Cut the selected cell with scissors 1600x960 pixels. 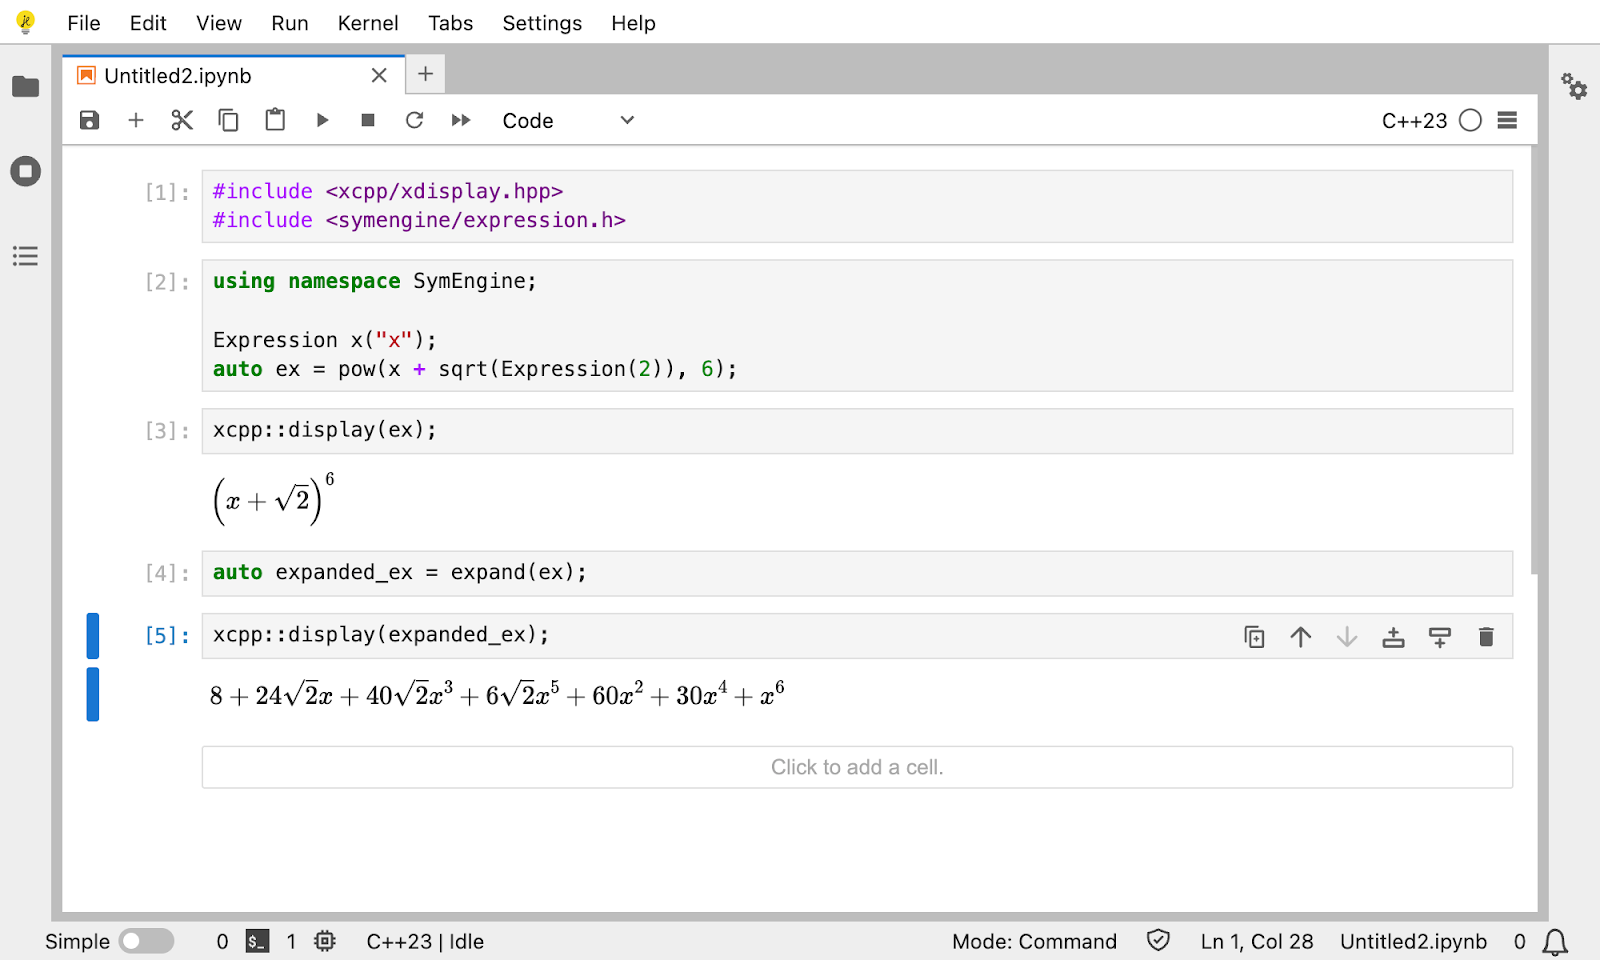182,120
